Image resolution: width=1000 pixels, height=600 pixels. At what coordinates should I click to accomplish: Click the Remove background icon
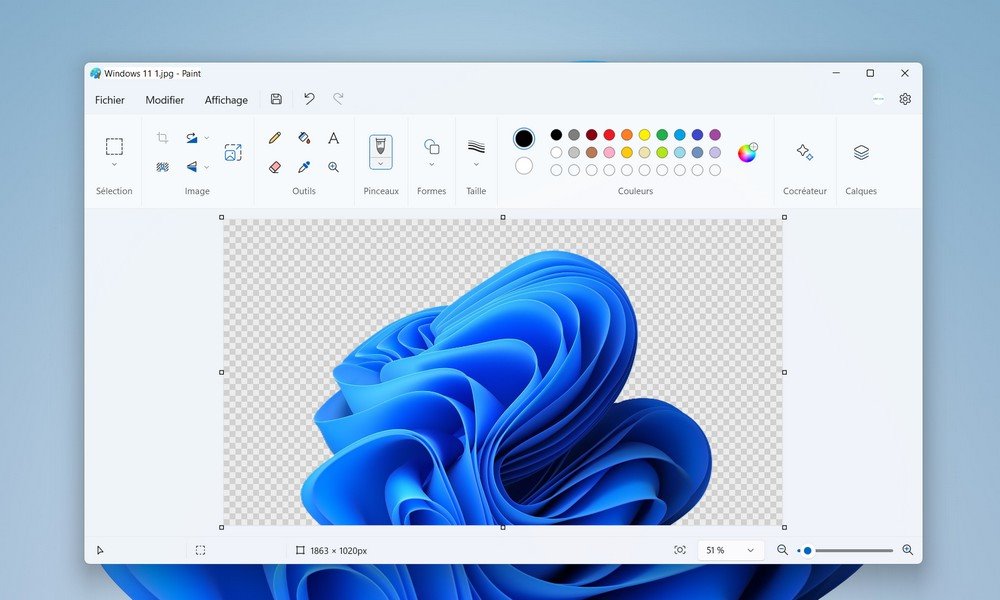162,167
